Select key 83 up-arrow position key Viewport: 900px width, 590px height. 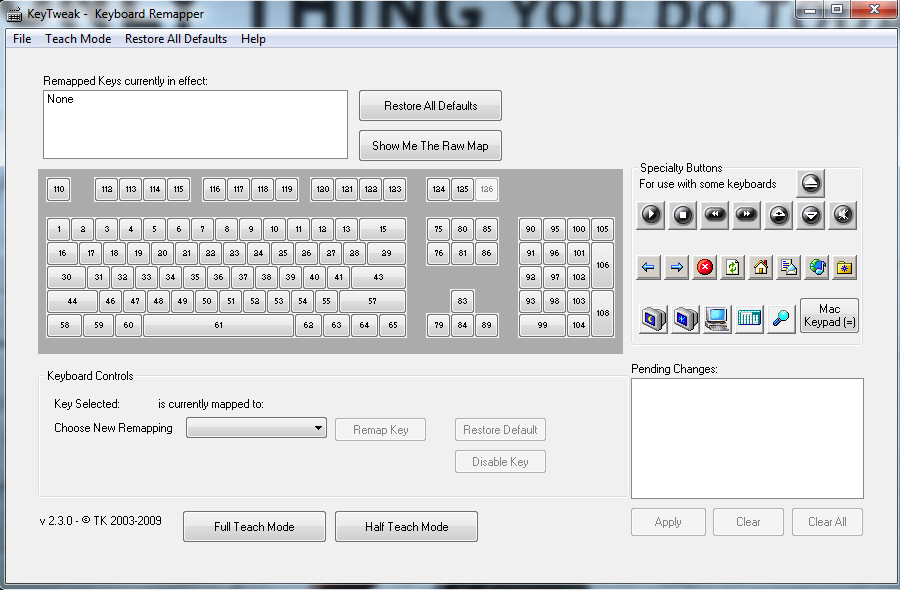pyautogui.click(x=463, y=301)
